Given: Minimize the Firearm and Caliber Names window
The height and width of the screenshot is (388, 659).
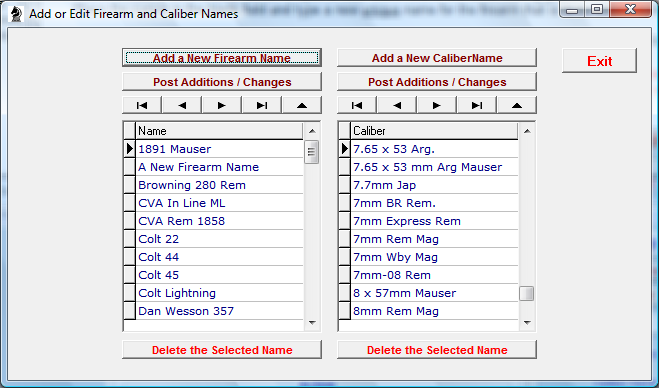Looking at the screenshot, I should click(x=572, y=9).
